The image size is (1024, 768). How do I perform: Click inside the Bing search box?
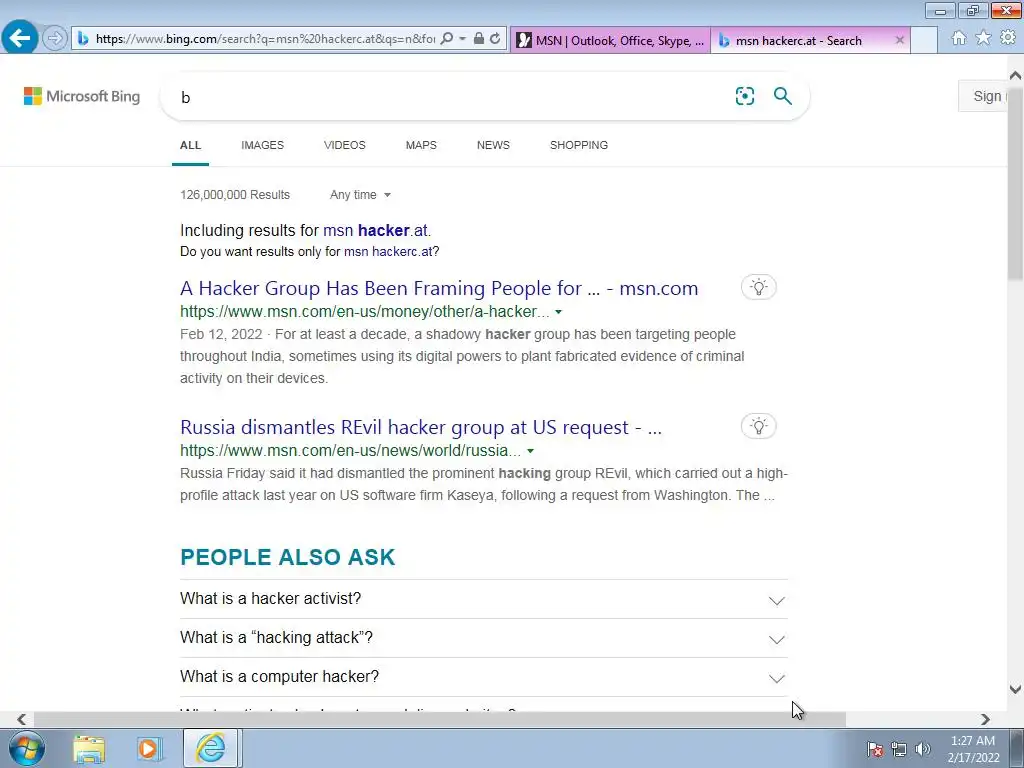tap(451, 97)
